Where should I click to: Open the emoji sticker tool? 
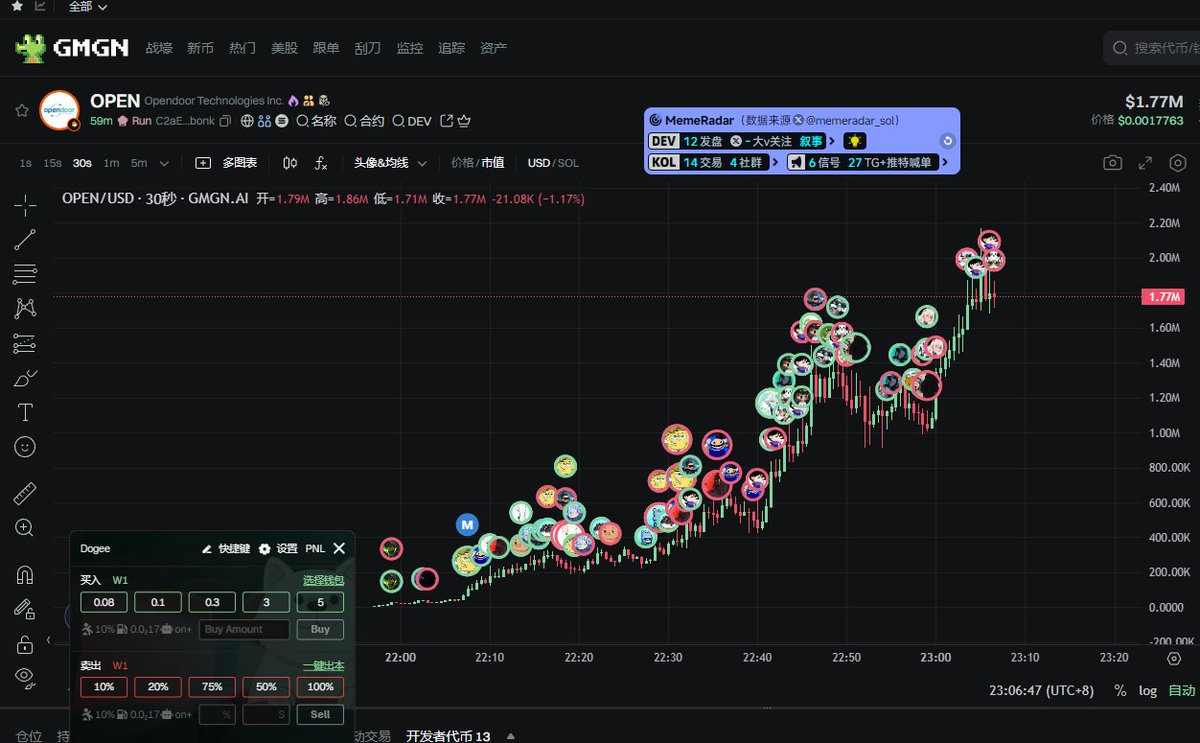25,447
